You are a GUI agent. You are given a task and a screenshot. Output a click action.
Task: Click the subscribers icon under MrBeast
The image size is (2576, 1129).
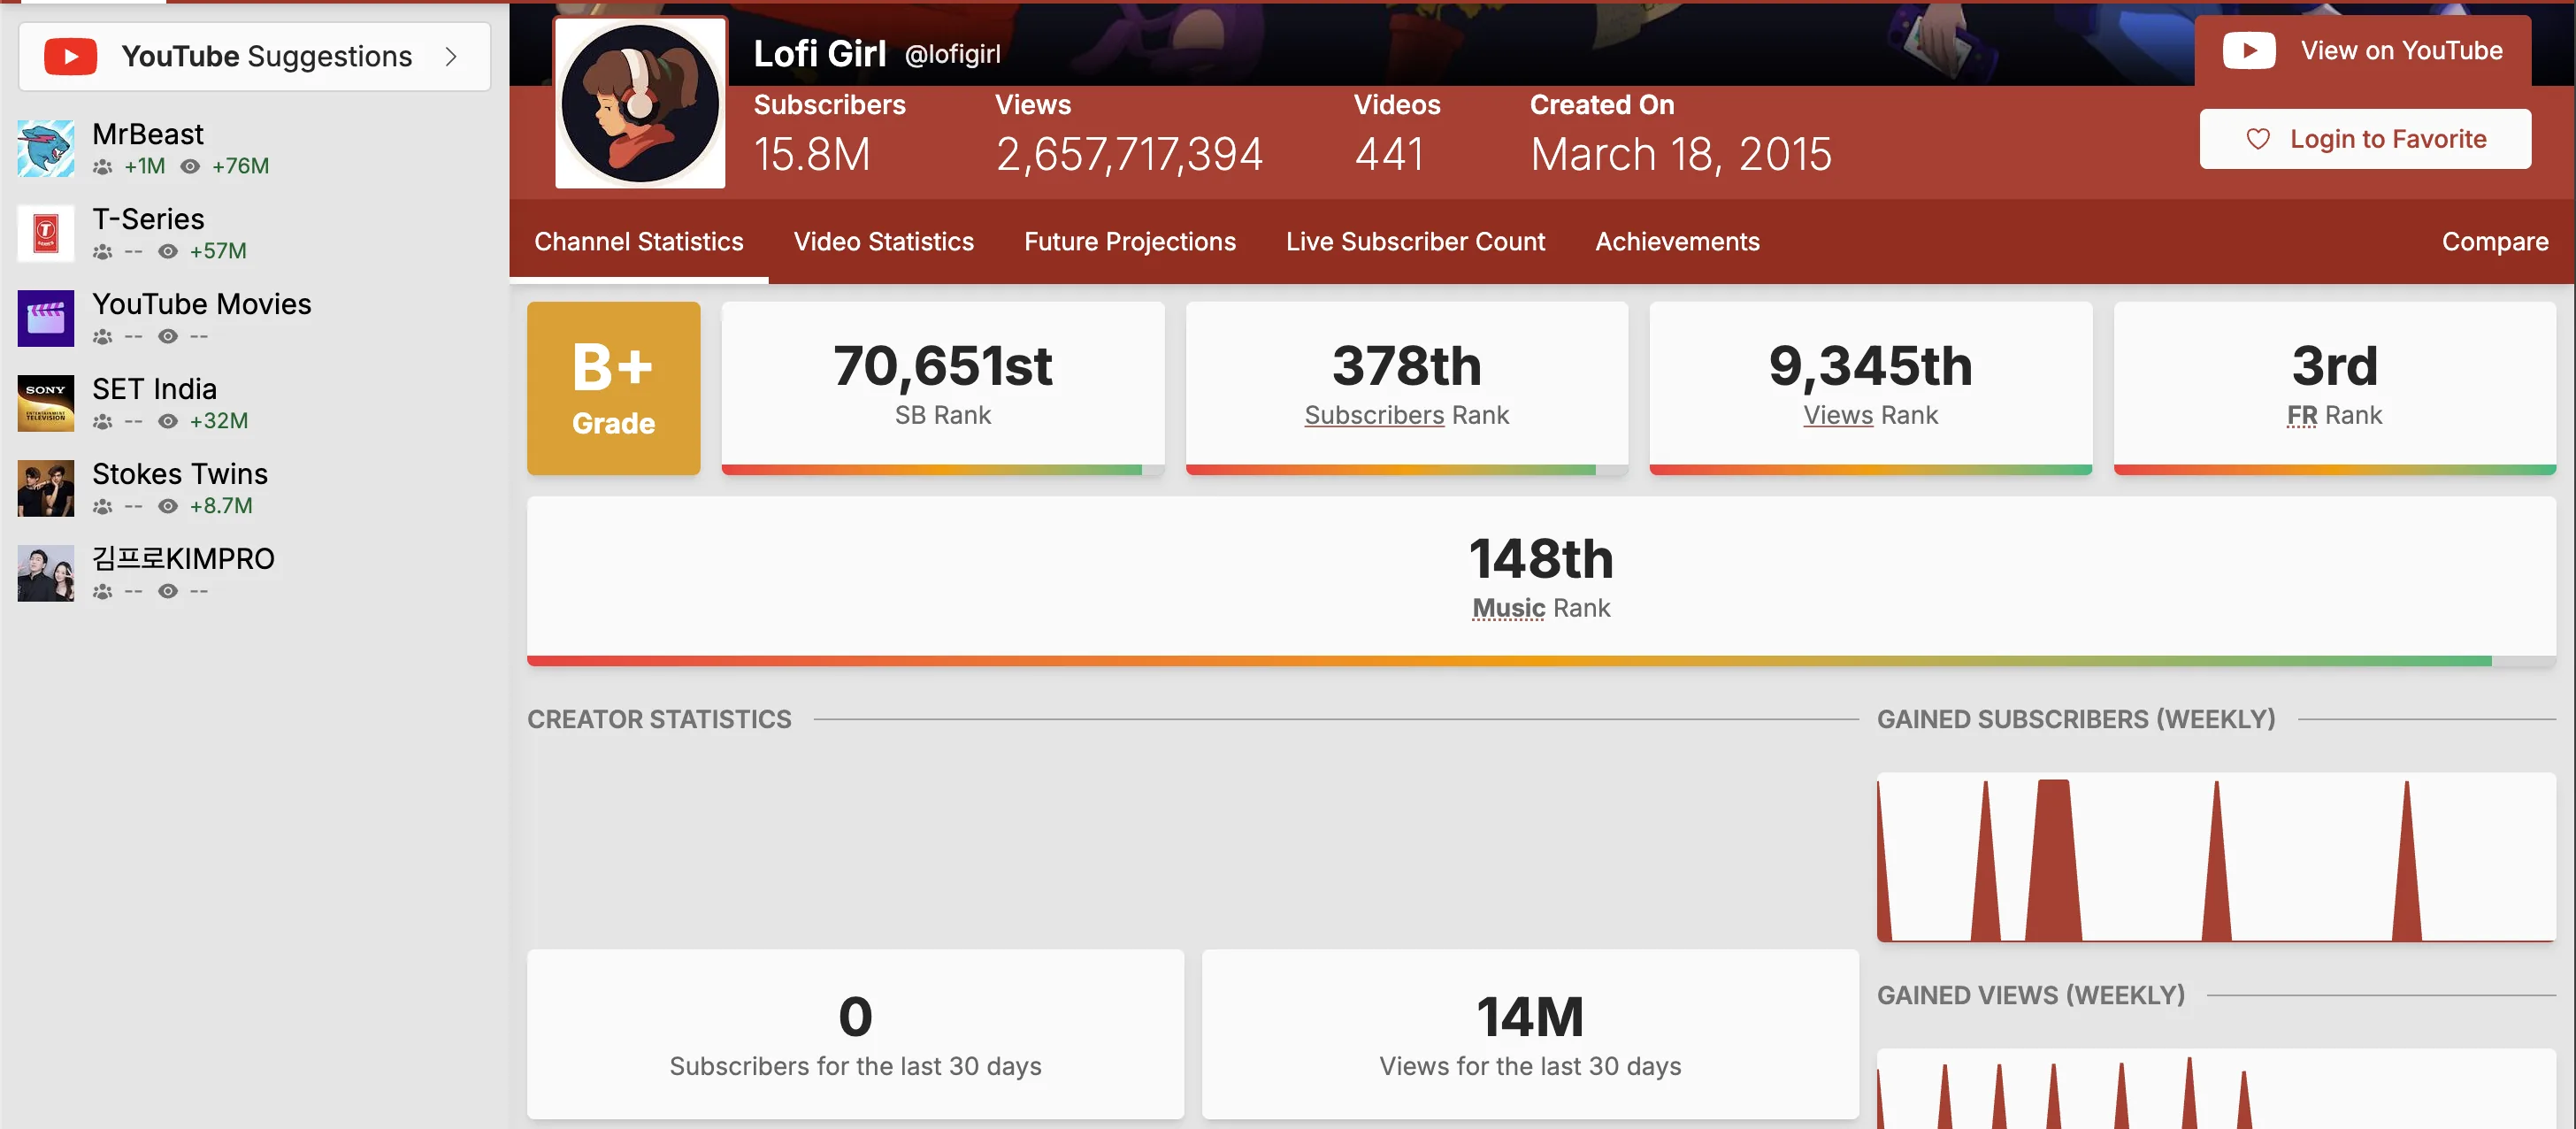tap(102, 167)
